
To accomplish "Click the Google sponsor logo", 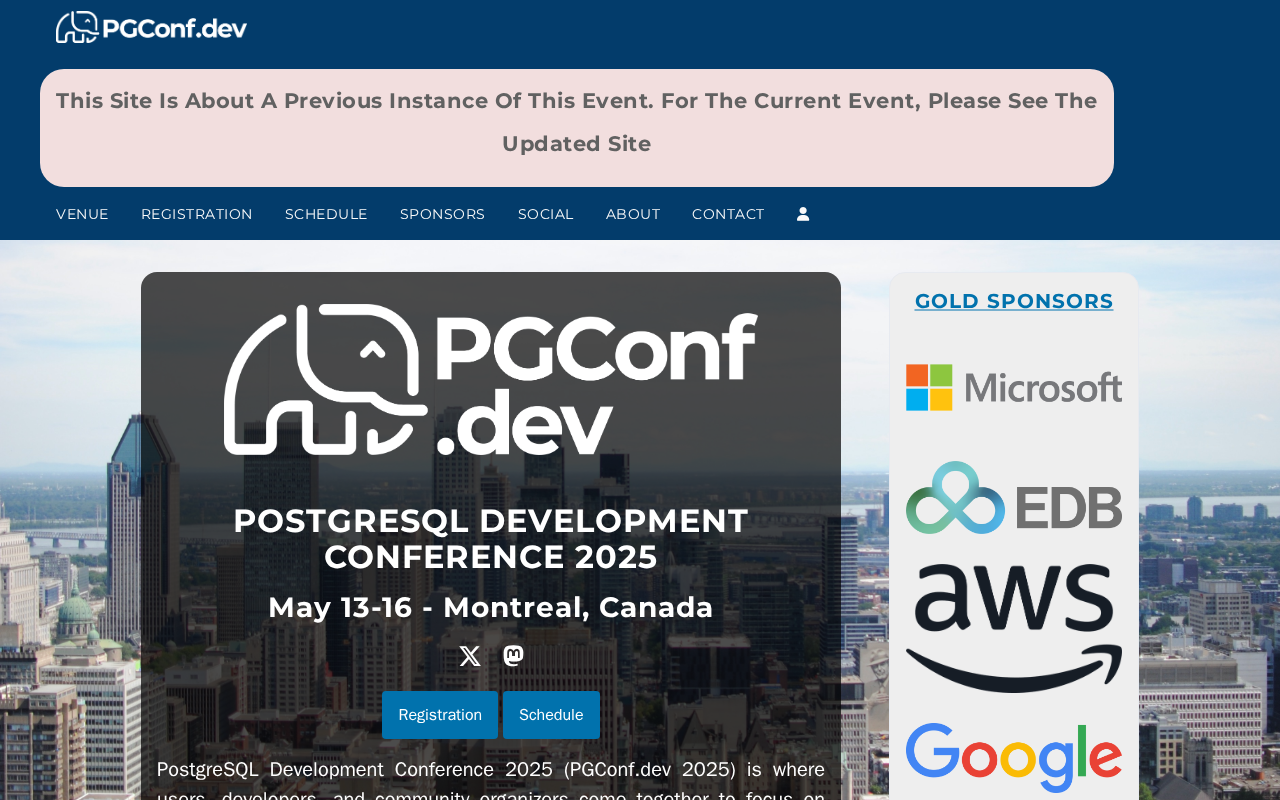I will click(1014, 758).
